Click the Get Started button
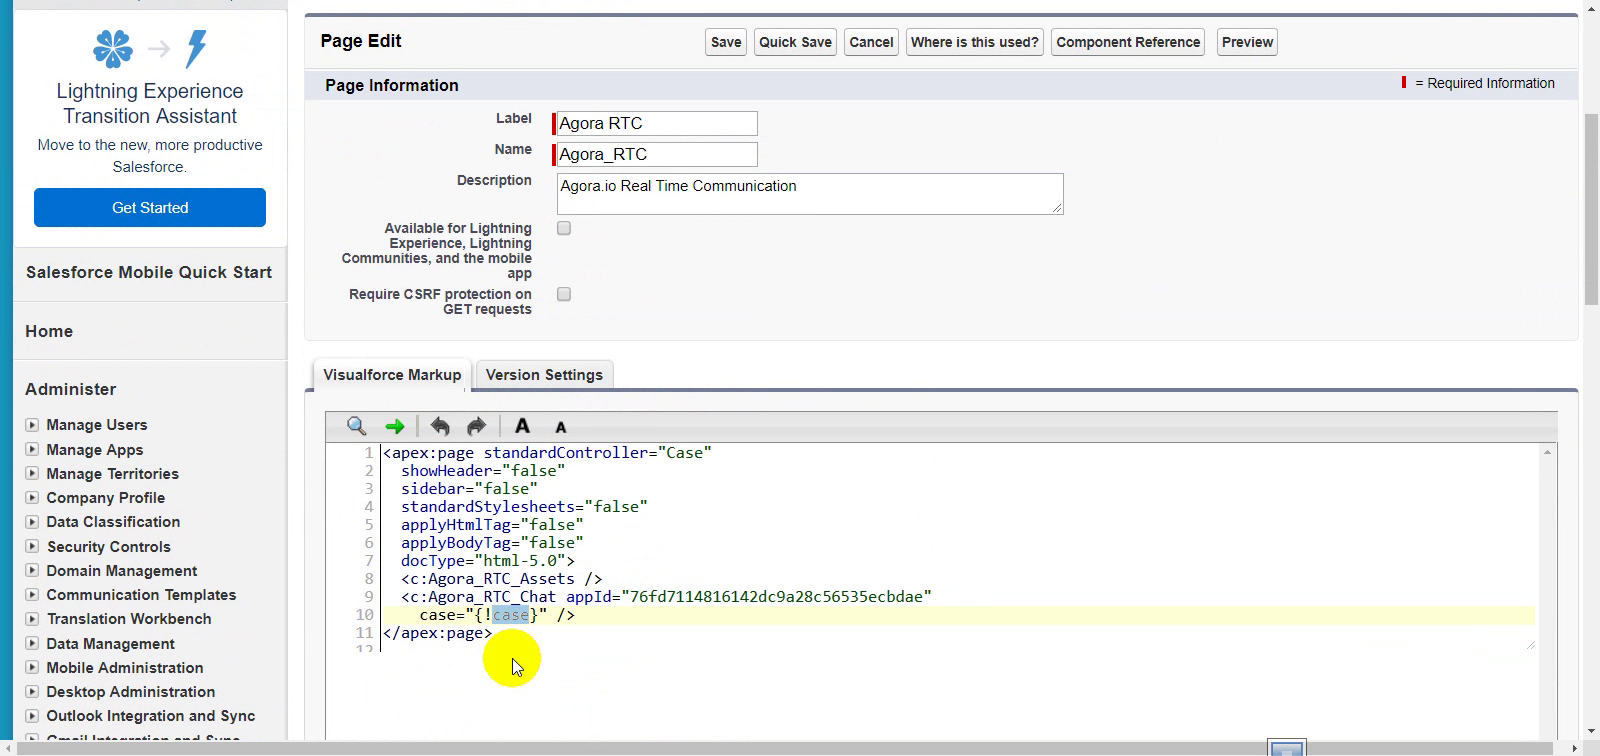The height and width of the screenshot is (756, 1600). 150,208
